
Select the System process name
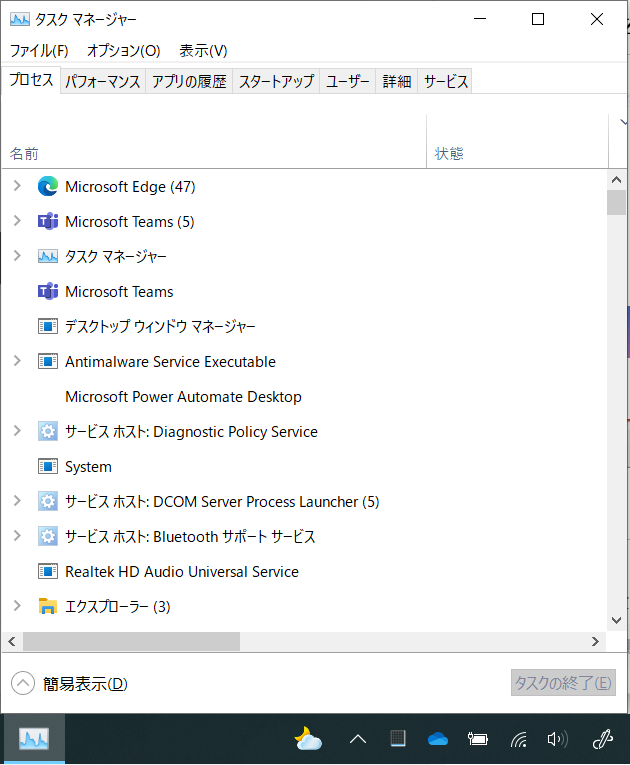(x=88, y=467)
